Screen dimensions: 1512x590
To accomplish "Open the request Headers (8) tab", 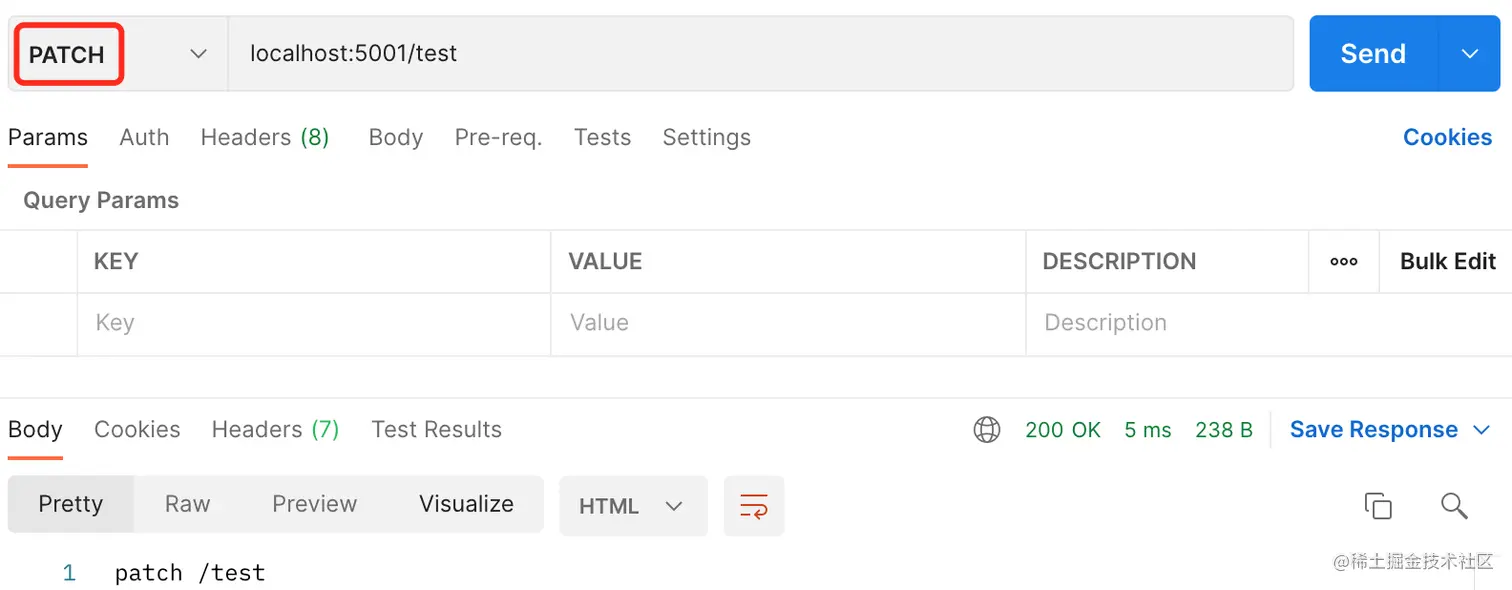I will pos(264,138).
